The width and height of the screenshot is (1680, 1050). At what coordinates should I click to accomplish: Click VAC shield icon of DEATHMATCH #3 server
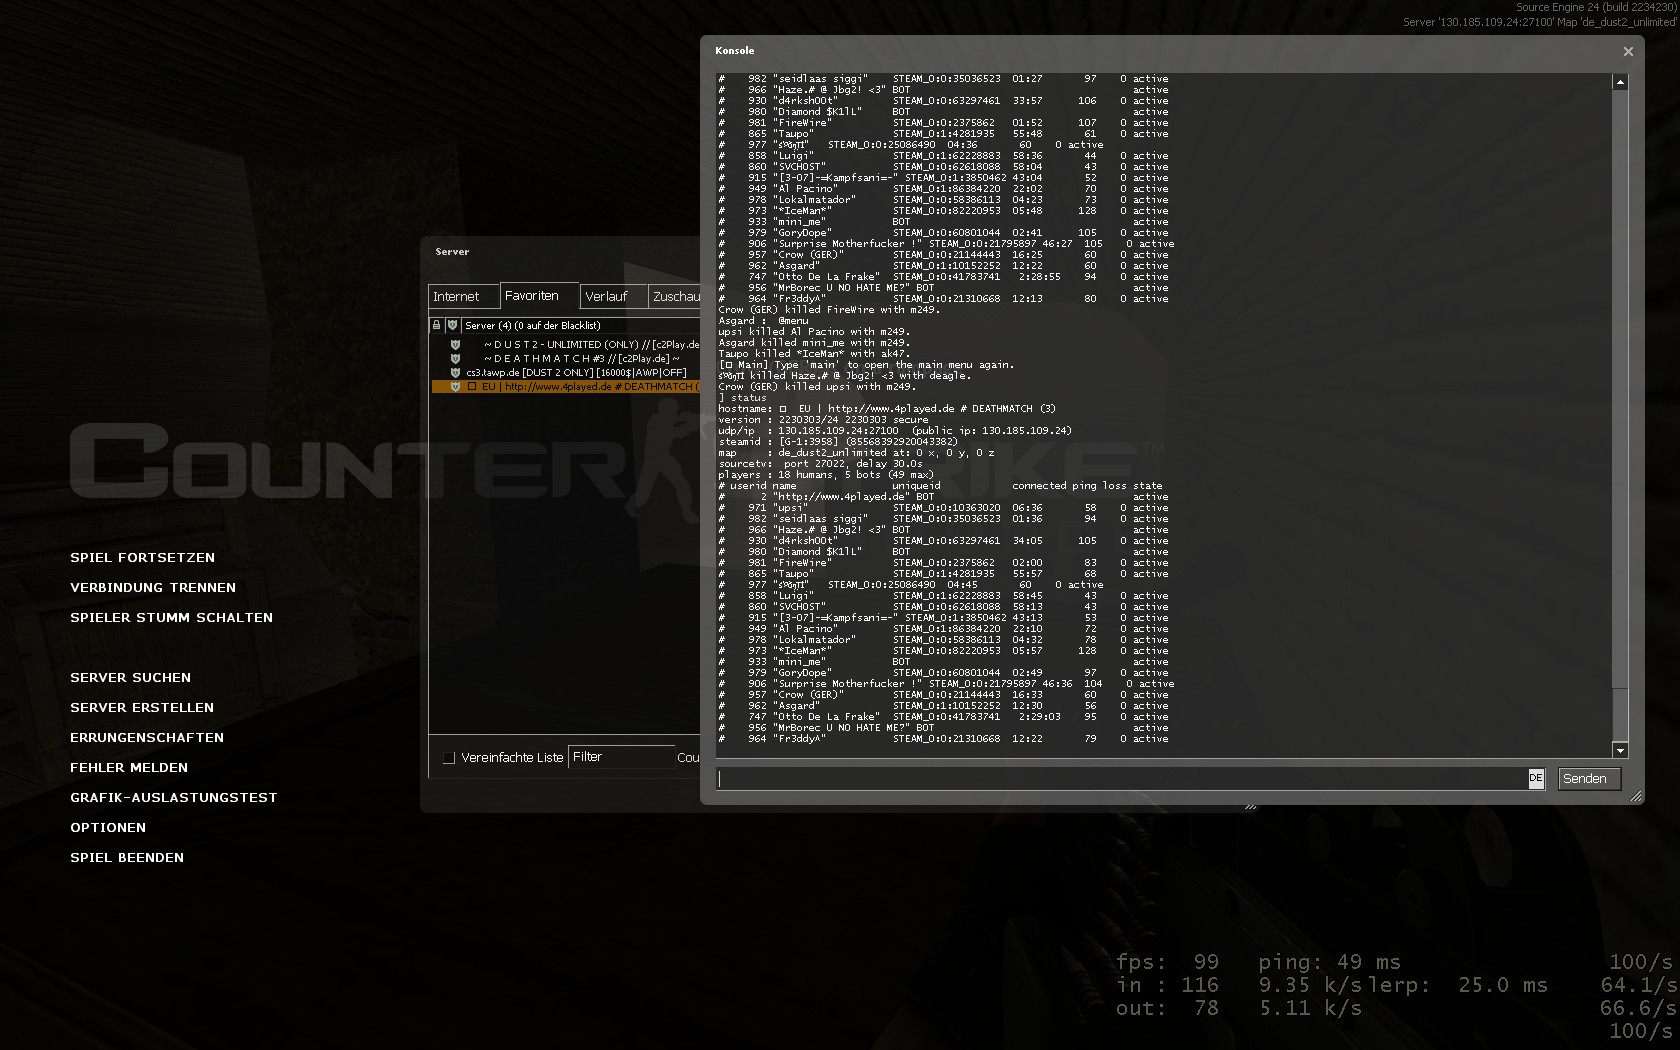tap(455, 358)
